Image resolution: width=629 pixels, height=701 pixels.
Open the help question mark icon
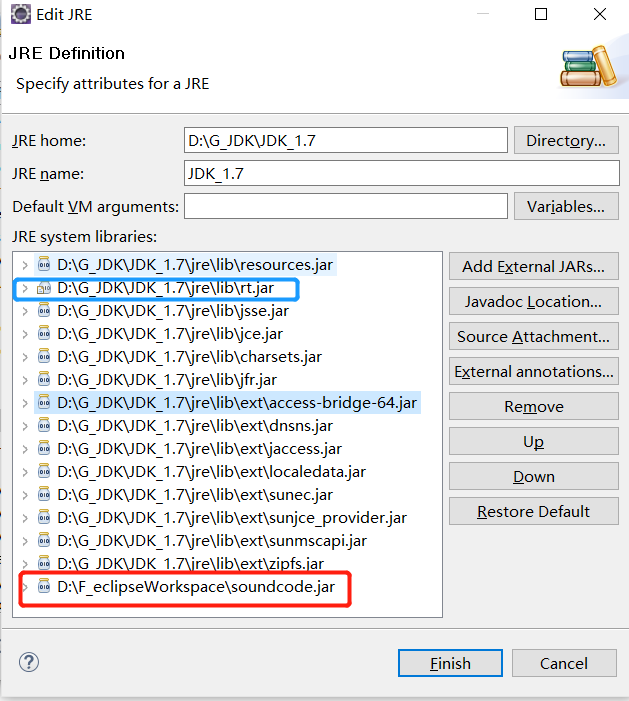click(x=29, y=662)
